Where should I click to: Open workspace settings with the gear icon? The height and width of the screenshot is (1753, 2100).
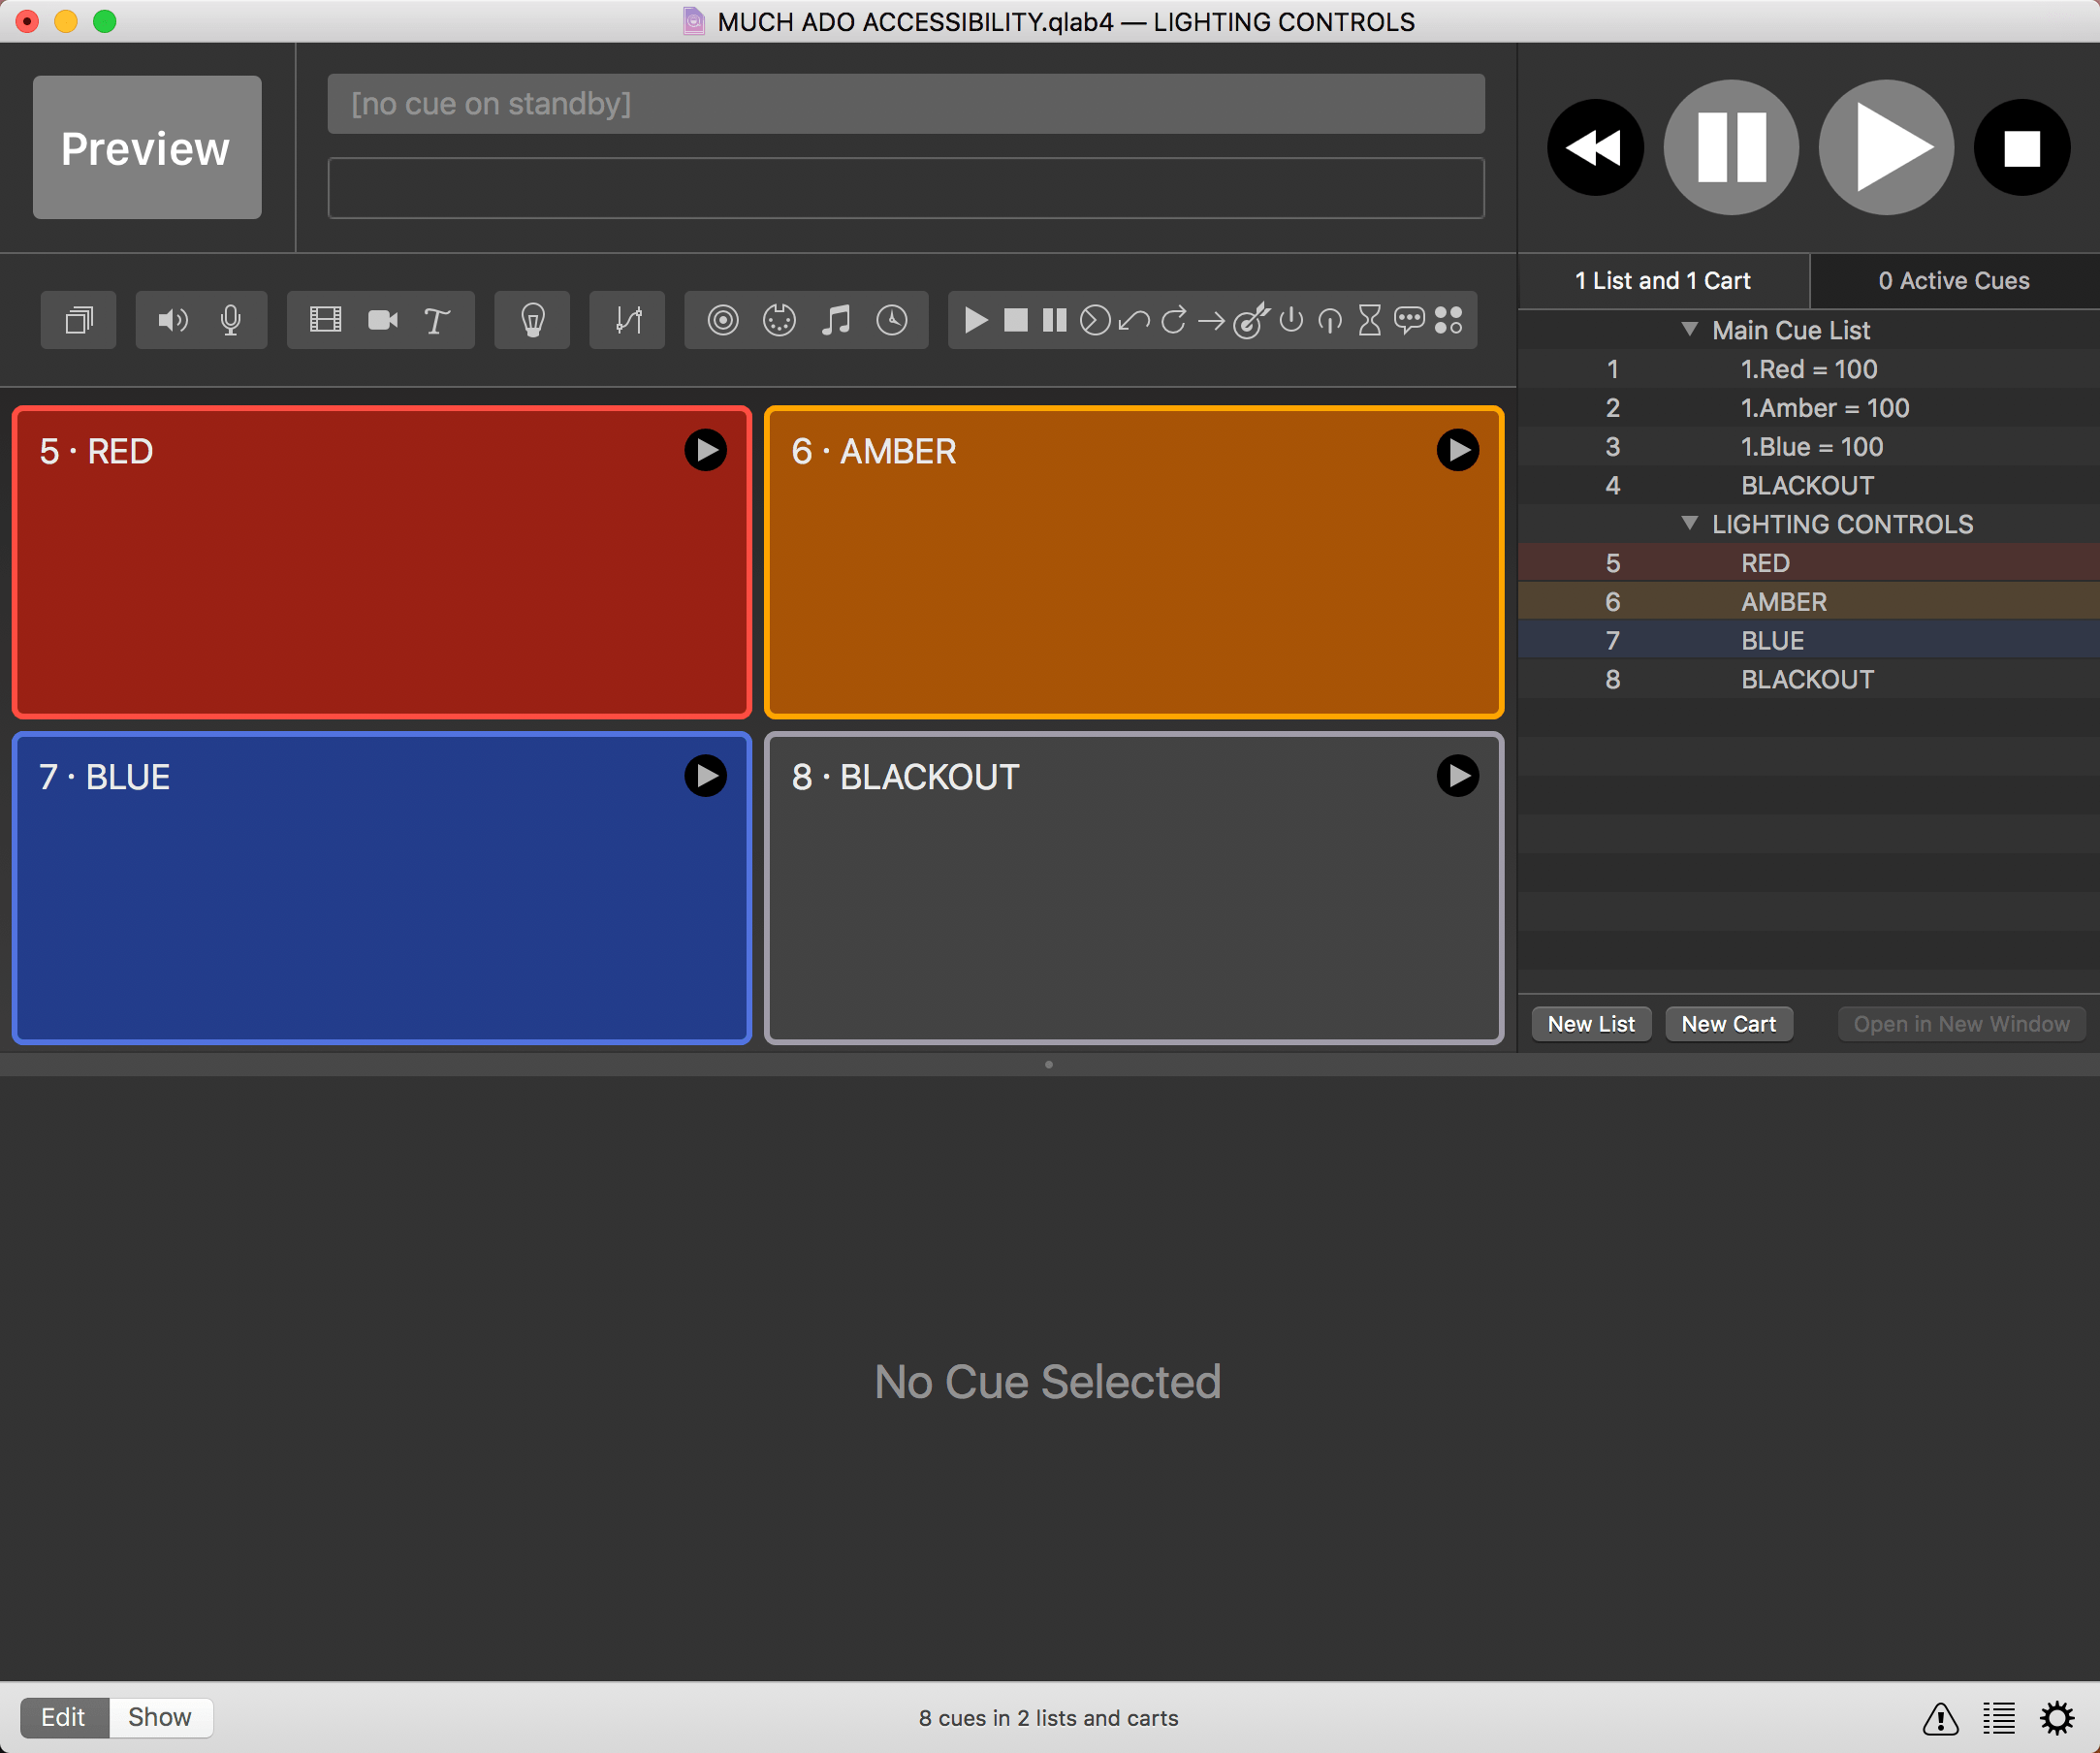click(x=2058, y=1718)
